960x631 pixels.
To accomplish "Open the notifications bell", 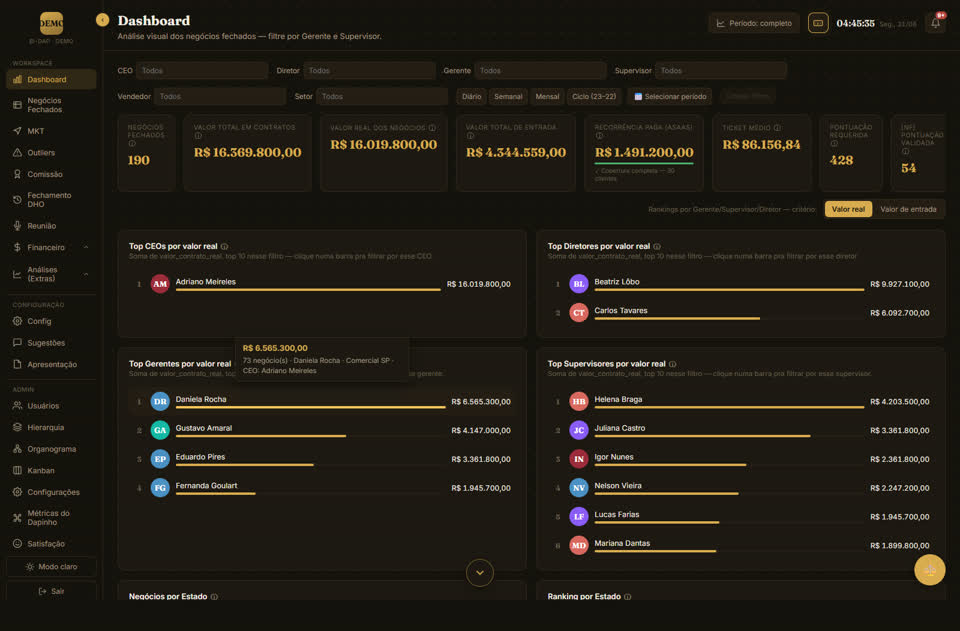I will (x=935, y=23).
